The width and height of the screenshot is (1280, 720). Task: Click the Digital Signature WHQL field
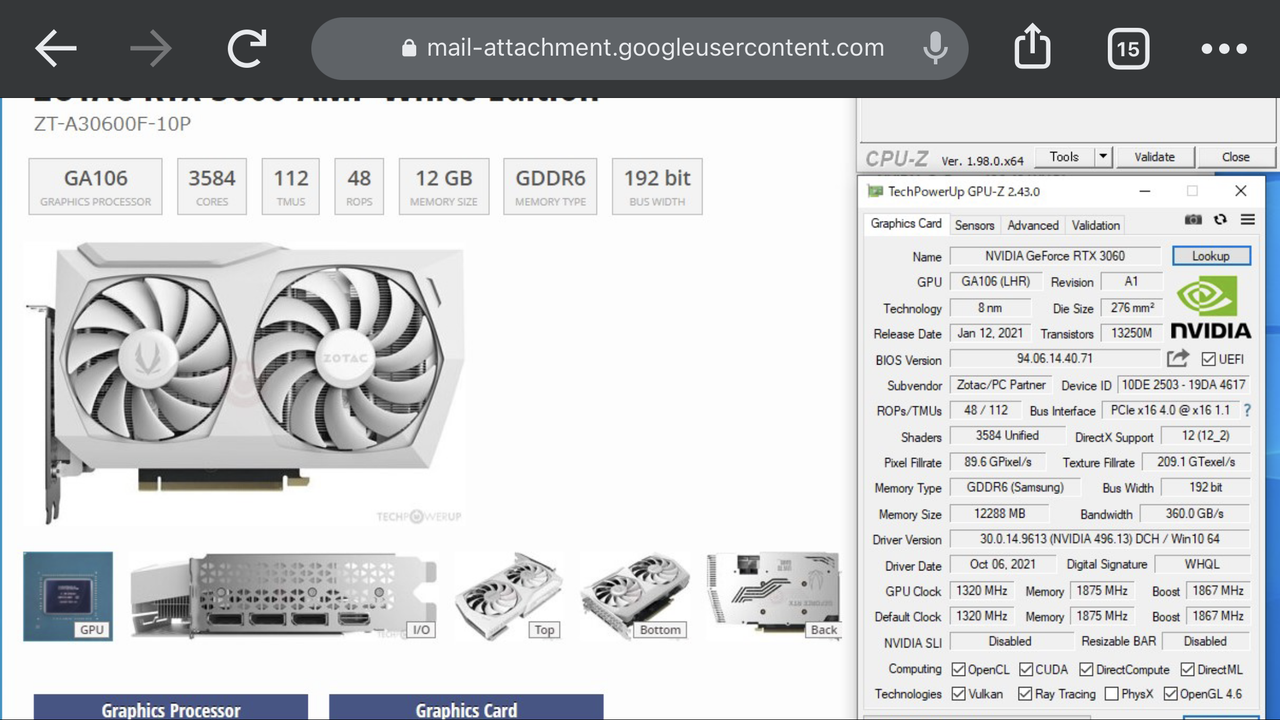pyautogui.click(x=1202, y=564)
